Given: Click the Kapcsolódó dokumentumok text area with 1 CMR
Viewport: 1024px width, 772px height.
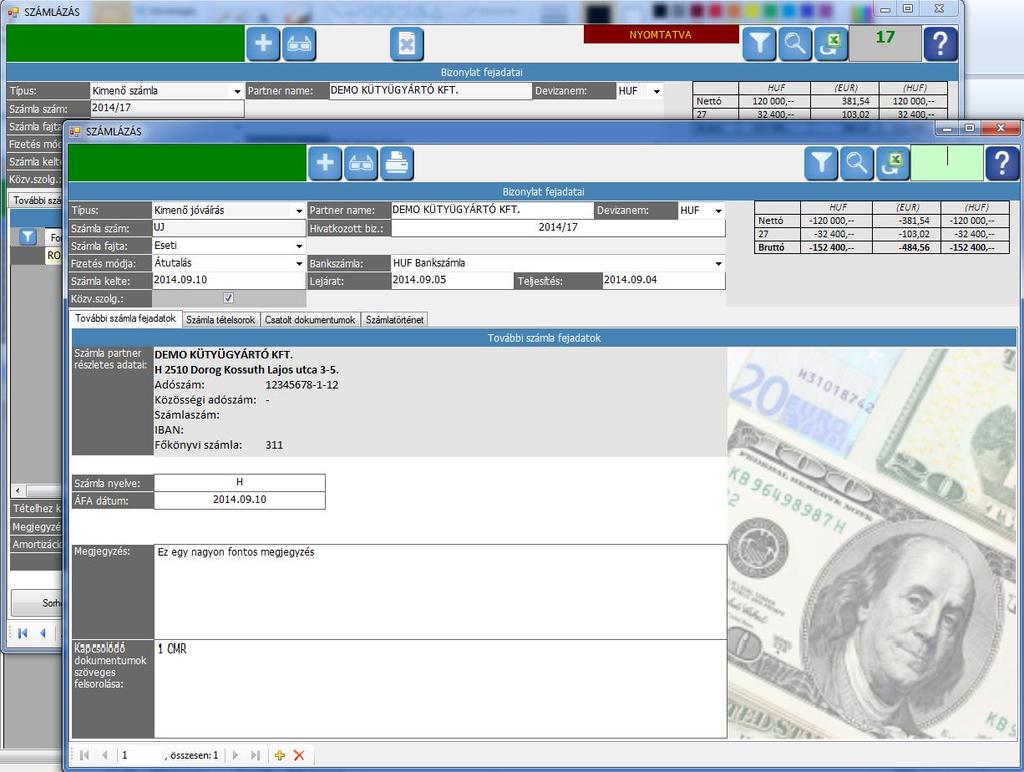Looking at the screenshot, I should [440, 689].
